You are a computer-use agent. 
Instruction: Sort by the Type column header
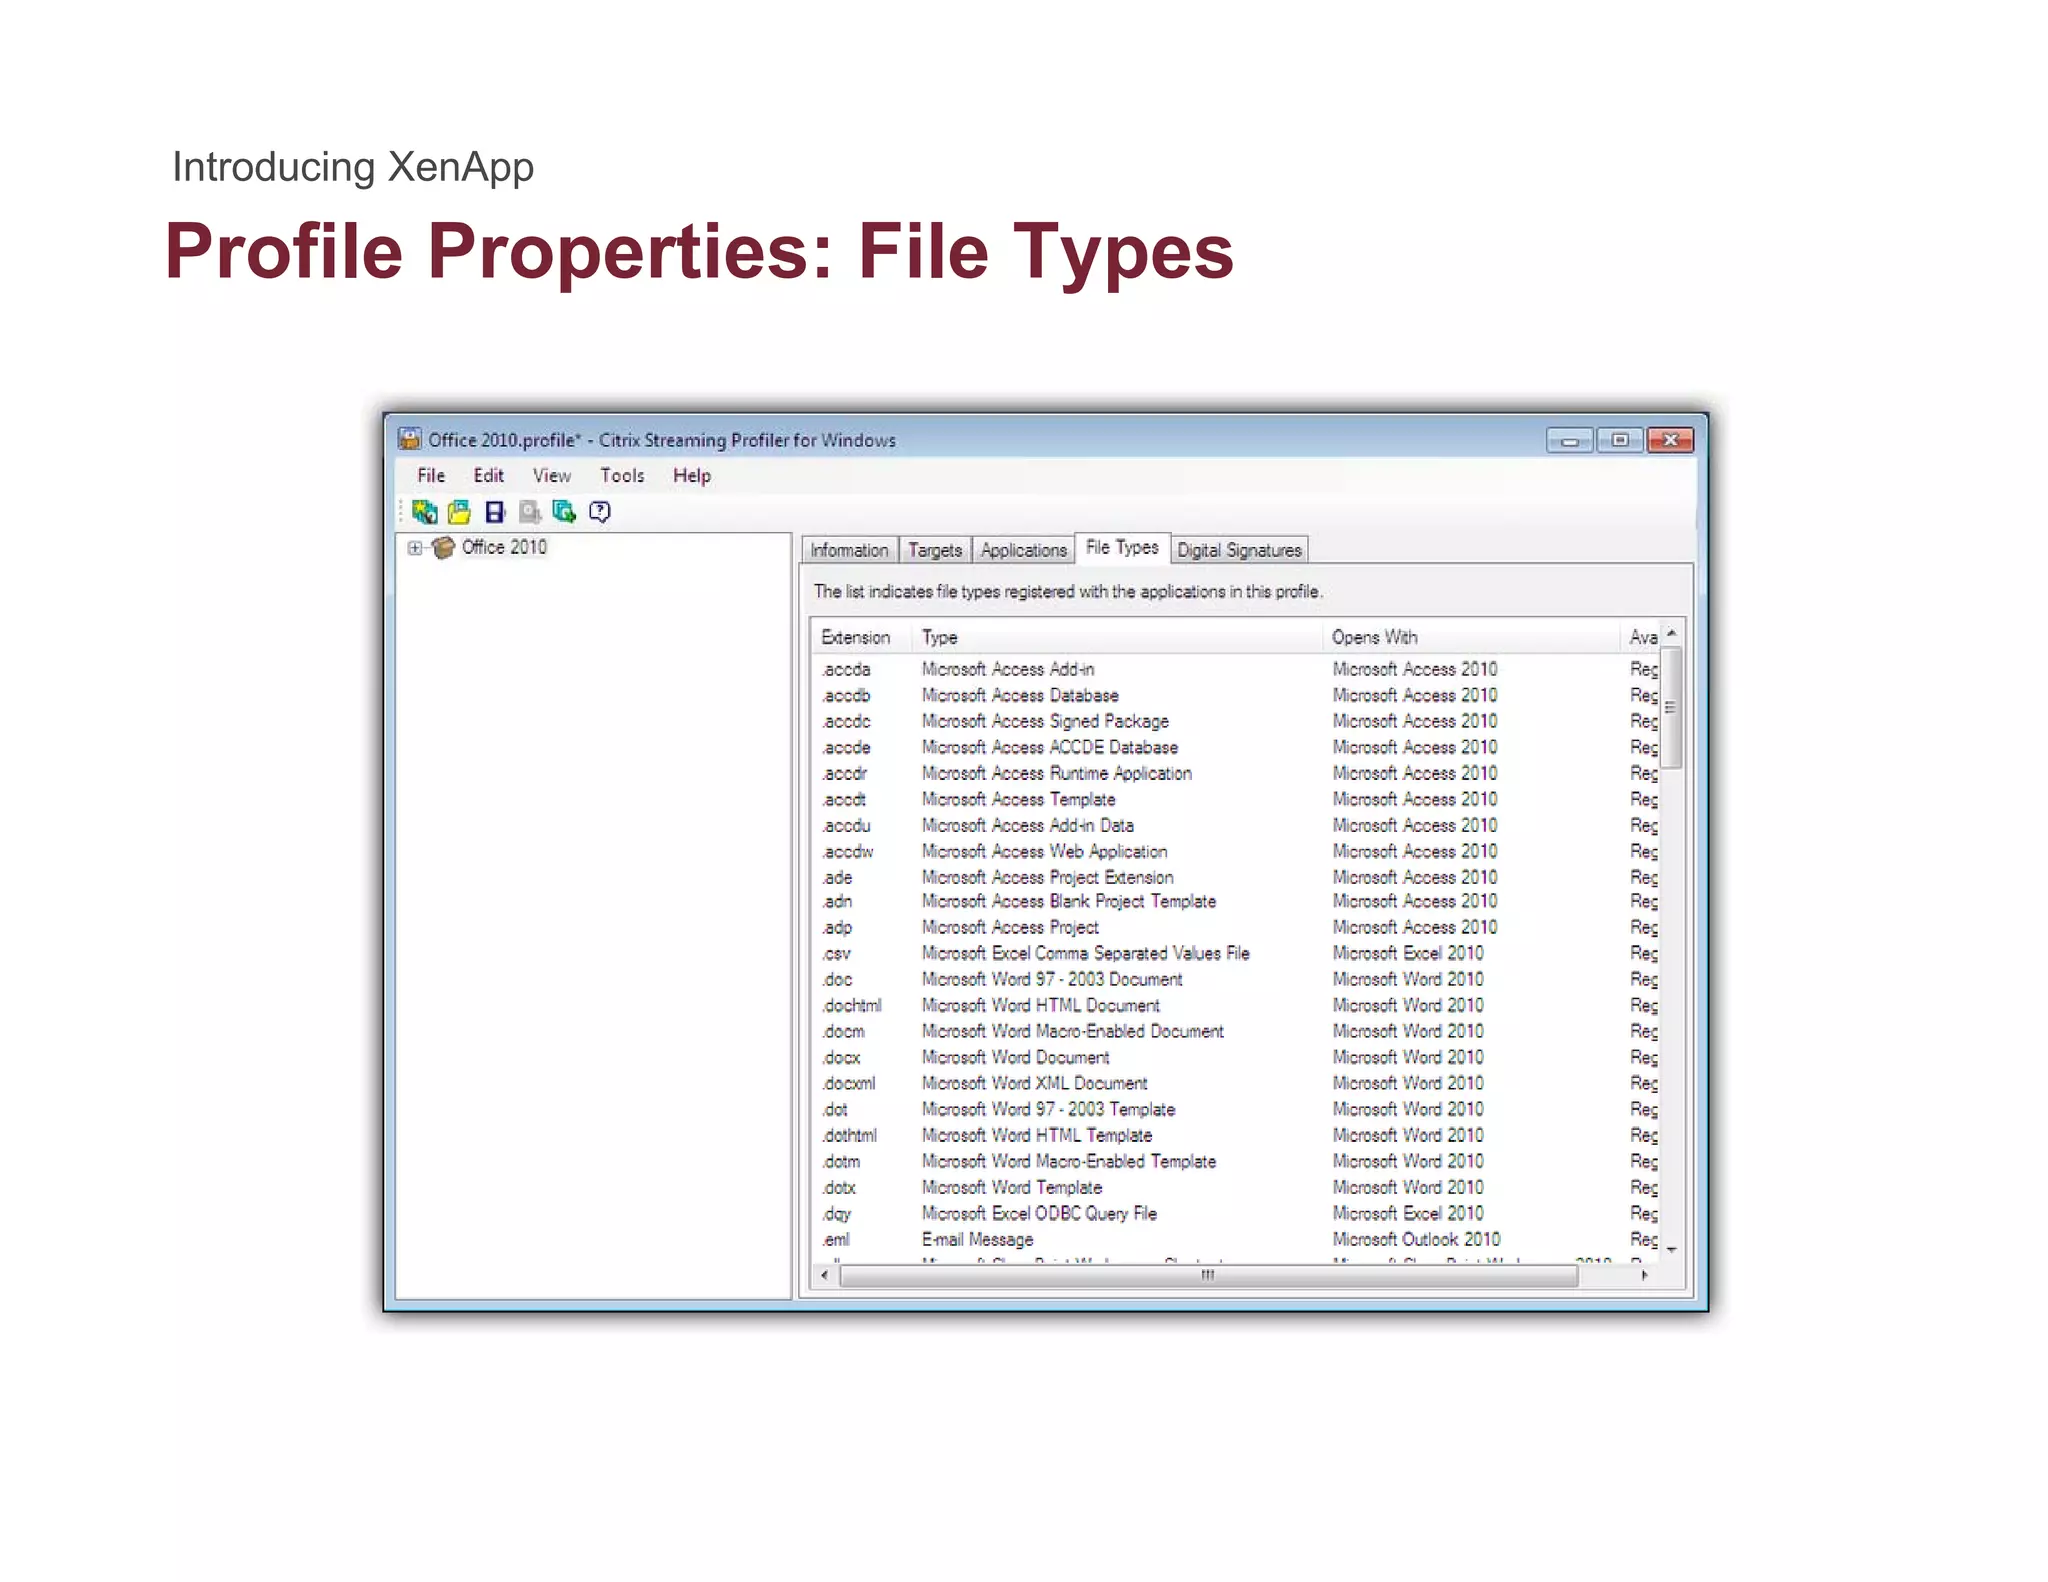(1117, 637)
